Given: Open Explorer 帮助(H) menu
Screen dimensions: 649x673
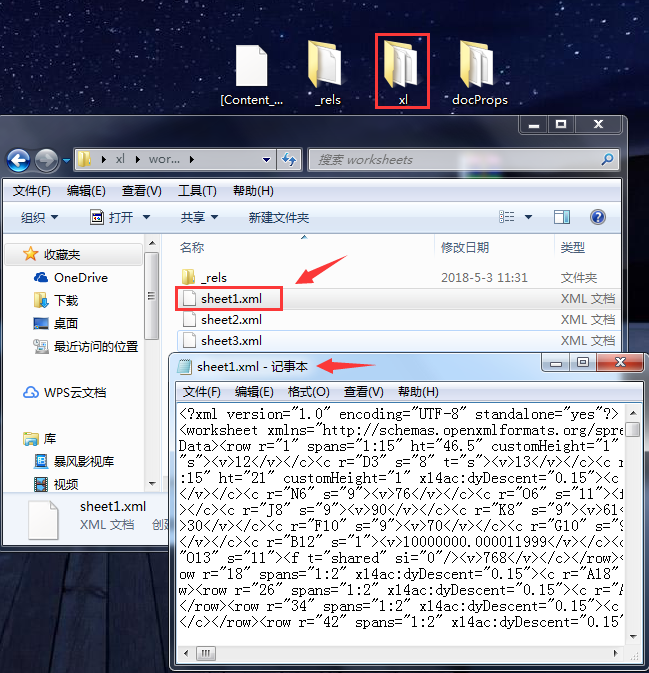Looking at the screenshot, I should click(x=253, y=191).
